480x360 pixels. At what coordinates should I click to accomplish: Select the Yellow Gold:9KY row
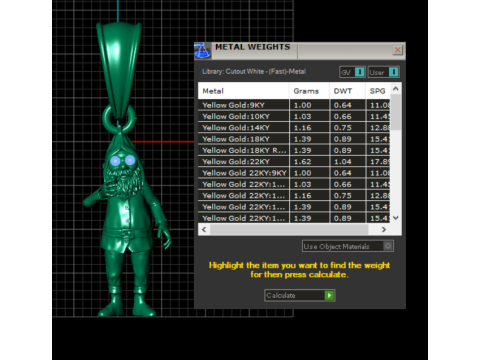click(x=294, y=105)
